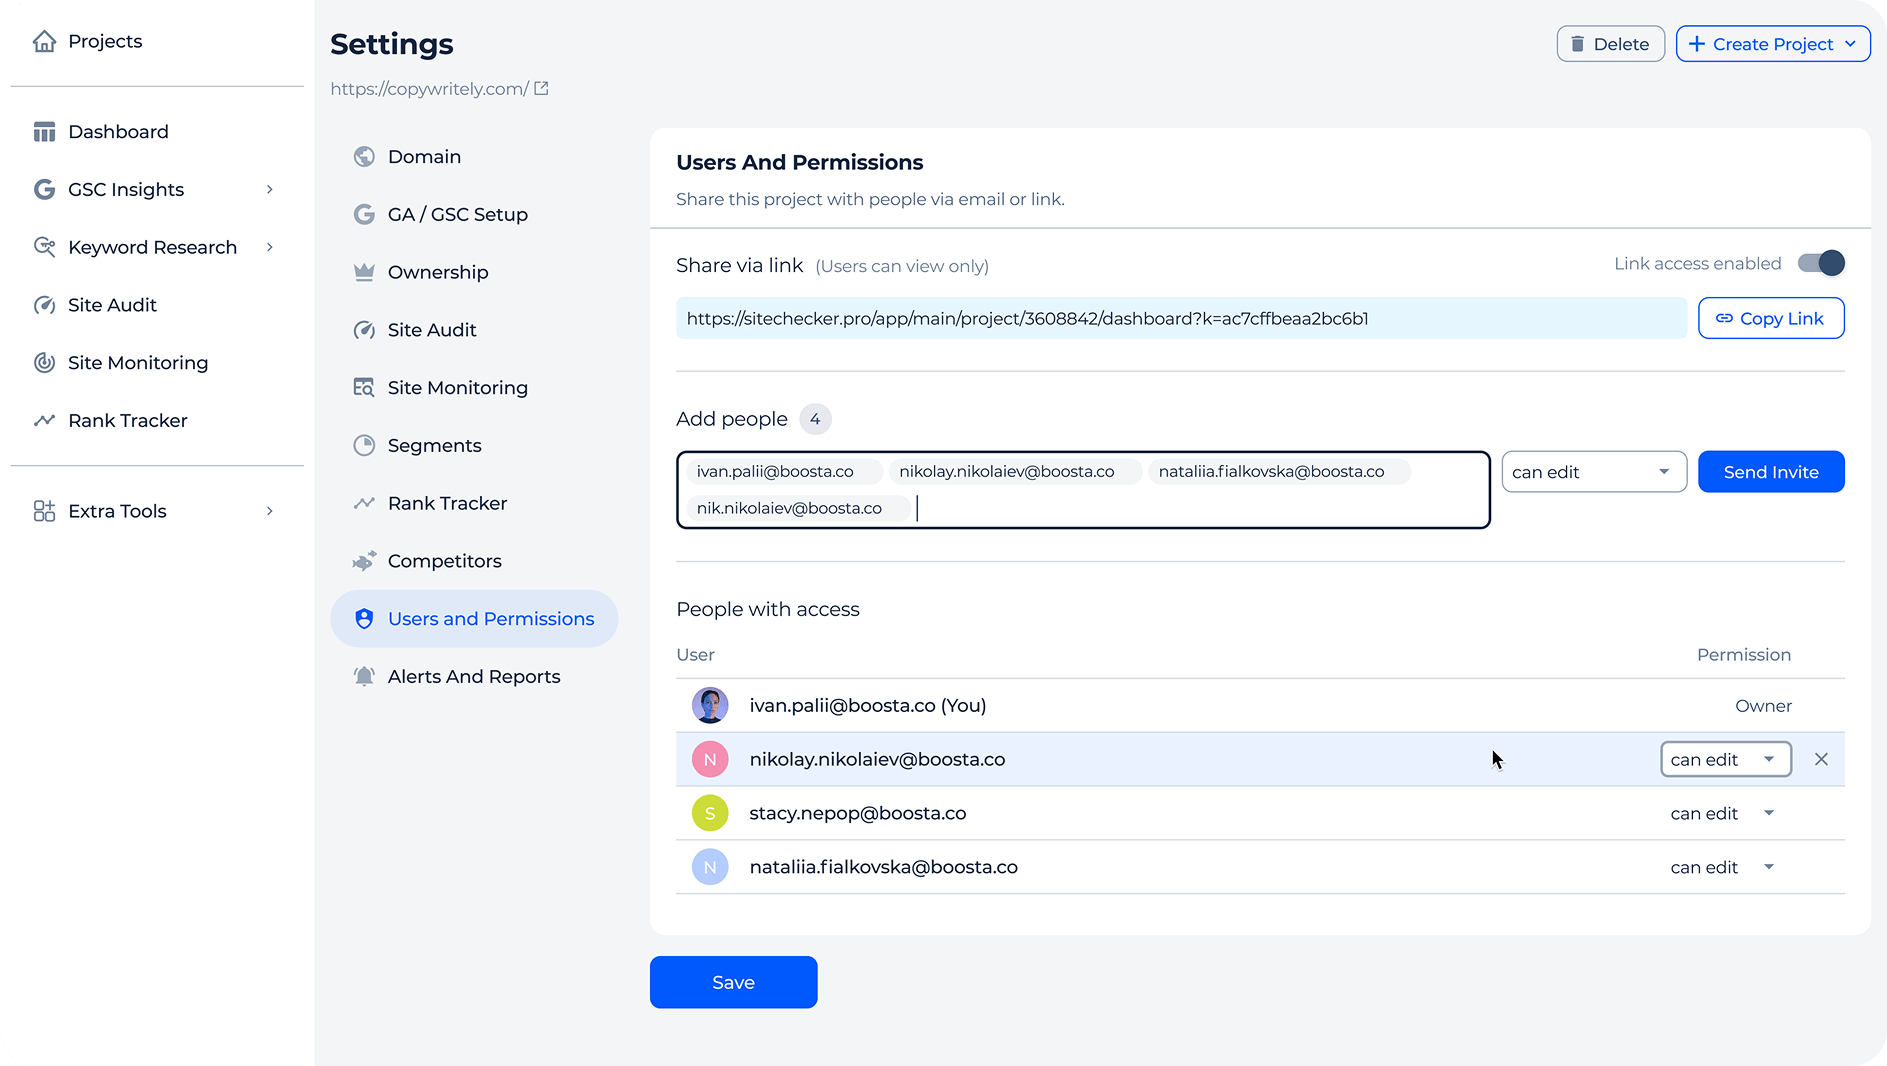Screen dimensions: 1887x1066
Task: Go to GA / GSC Setup settings
Action: [x=457, y=215]
